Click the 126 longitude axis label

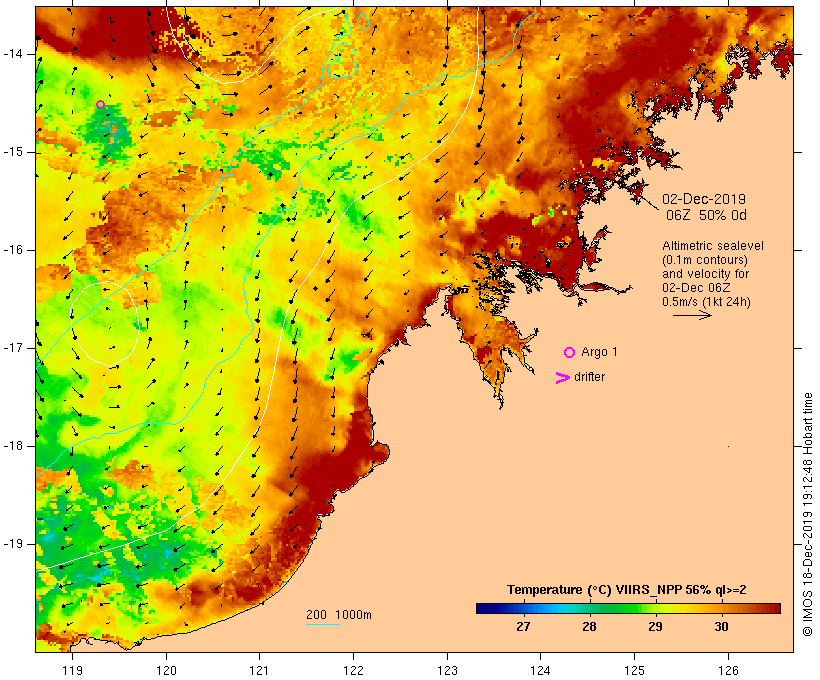728,671
